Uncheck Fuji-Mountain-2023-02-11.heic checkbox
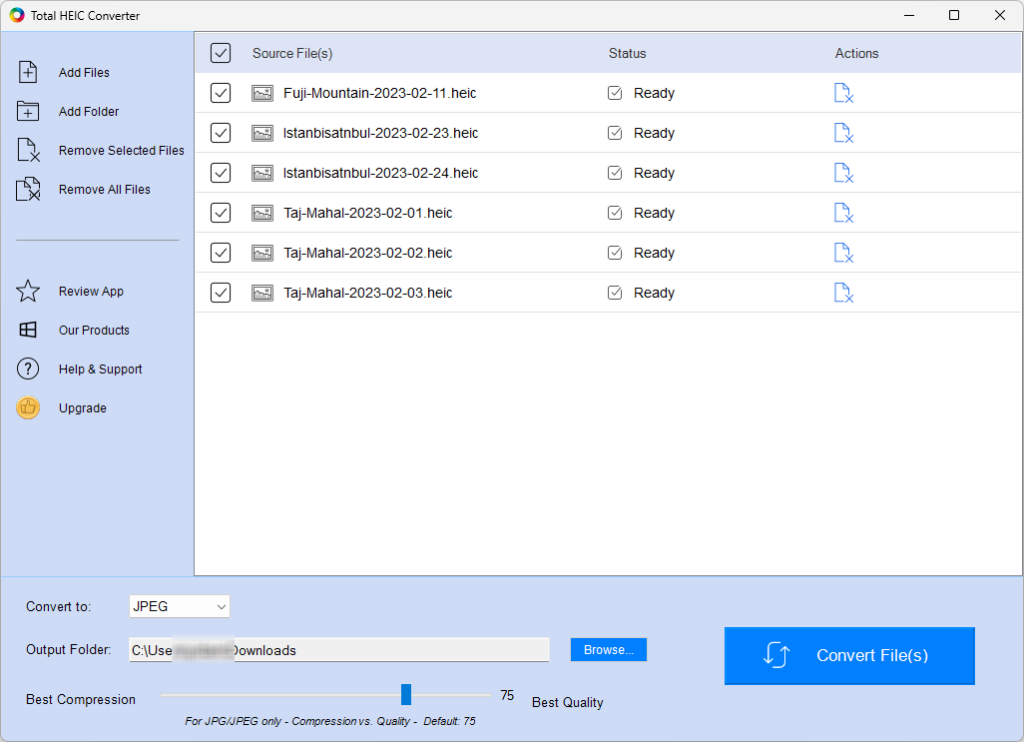1024x742 pixels. 221,93
